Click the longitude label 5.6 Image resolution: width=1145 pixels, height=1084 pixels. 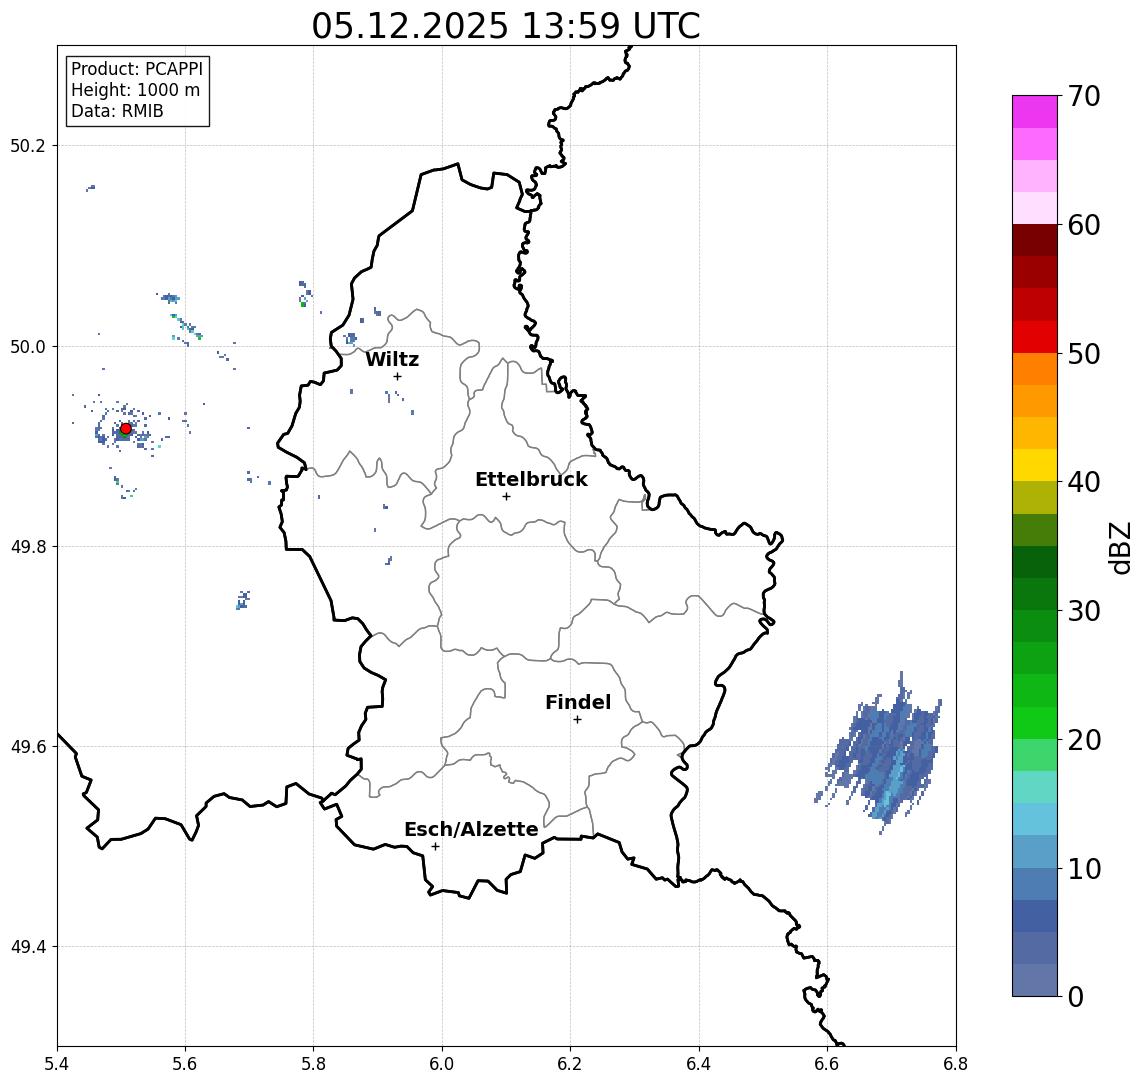pos(185,1064)
